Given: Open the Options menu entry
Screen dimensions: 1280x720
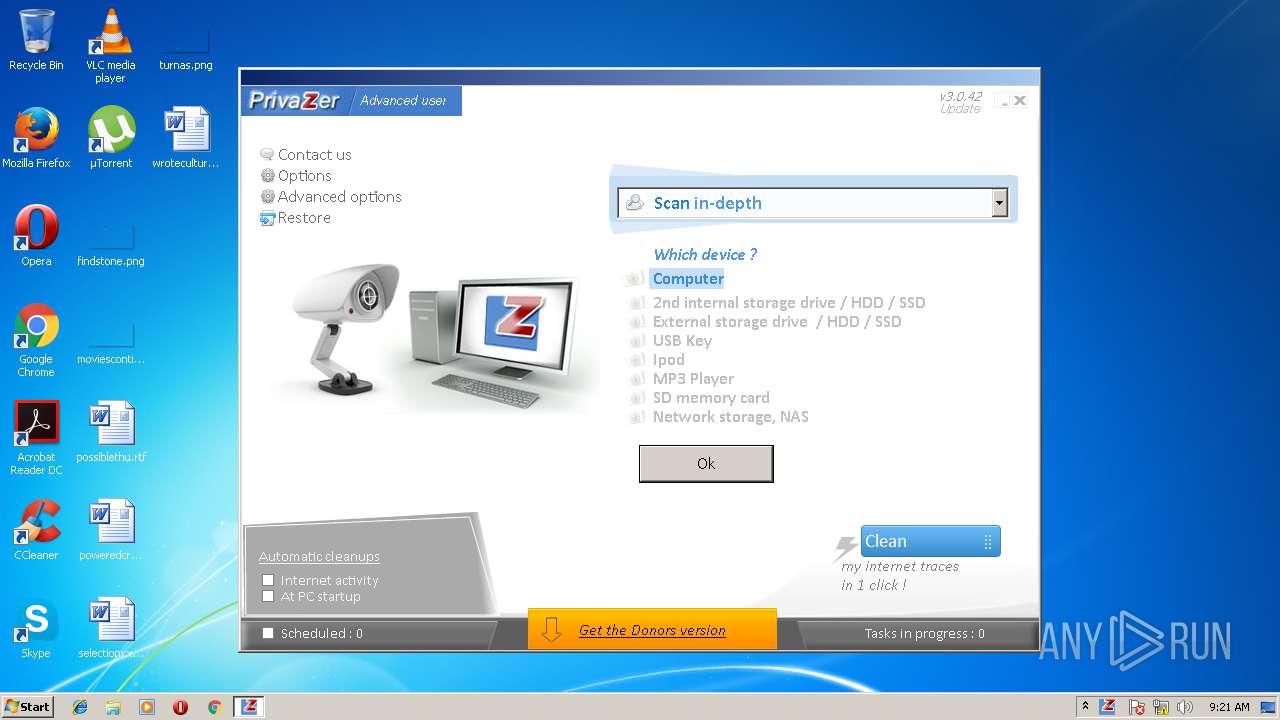Looking at the screenshot, I should click(x=296, y=175).
